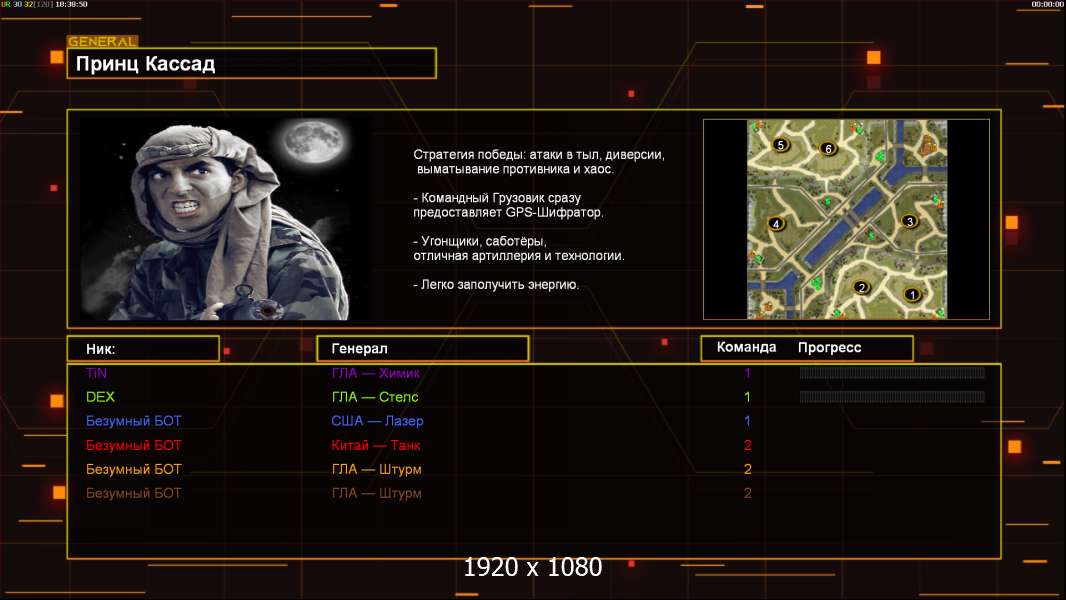This screenshot has width=1066, height=600.
Task: Select player DEX in the list
Action: pos(100,397)
